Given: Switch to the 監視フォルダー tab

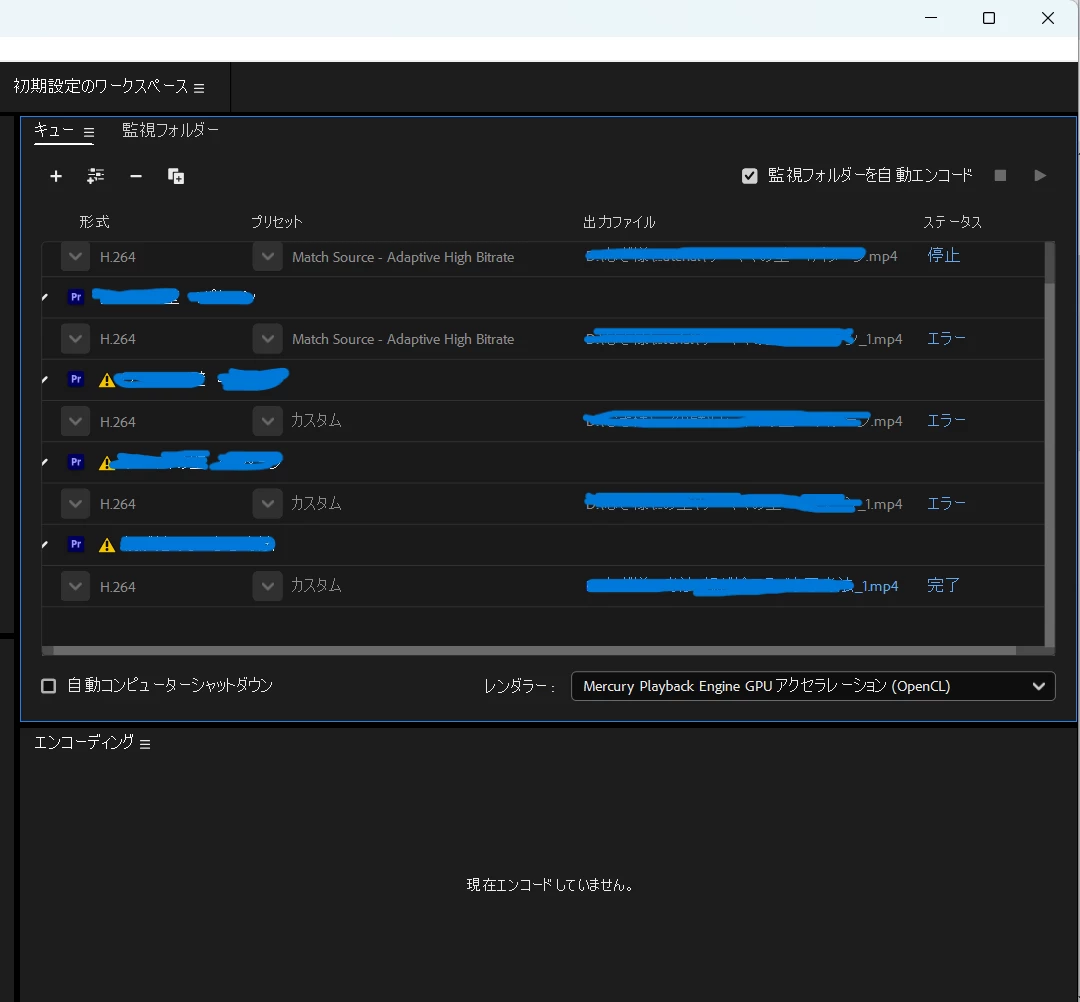Looking at the screenshot, I should [170, 130].
